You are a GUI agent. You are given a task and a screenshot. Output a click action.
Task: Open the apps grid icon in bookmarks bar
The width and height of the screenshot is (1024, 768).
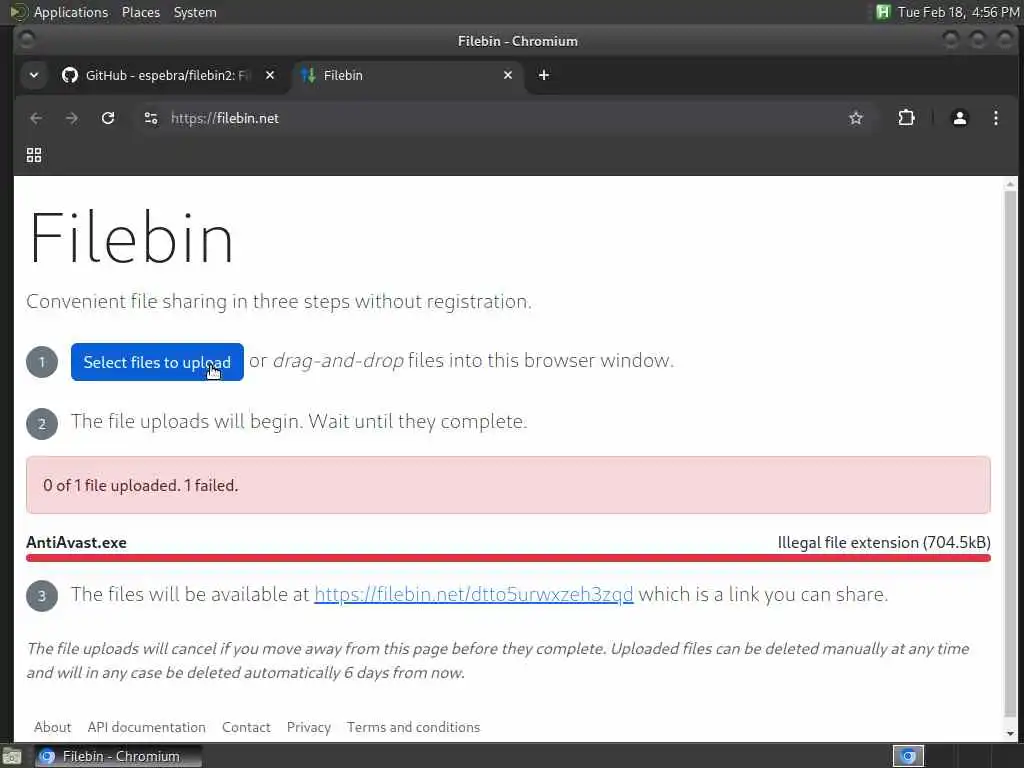(34, 155)
